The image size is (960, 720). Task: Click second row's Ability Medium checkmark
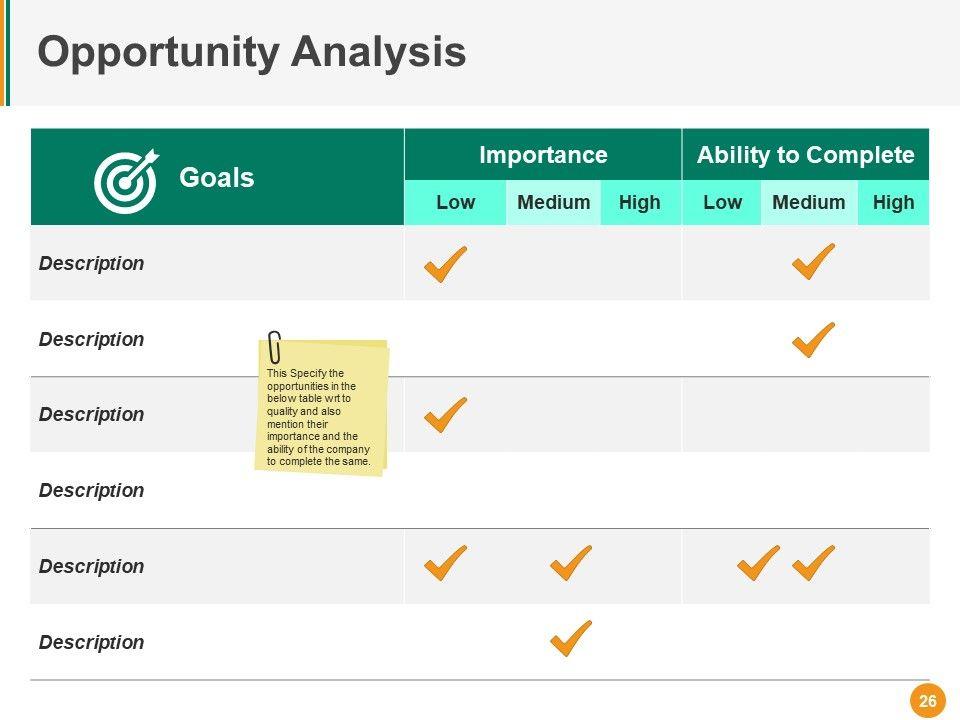point(813,340)
